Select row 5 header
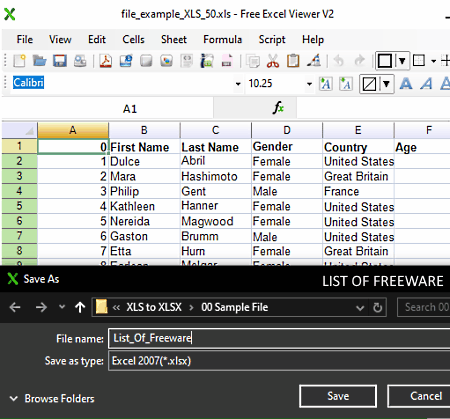Image resolution: width=450 pixels, height=419 pixels. 19,206
